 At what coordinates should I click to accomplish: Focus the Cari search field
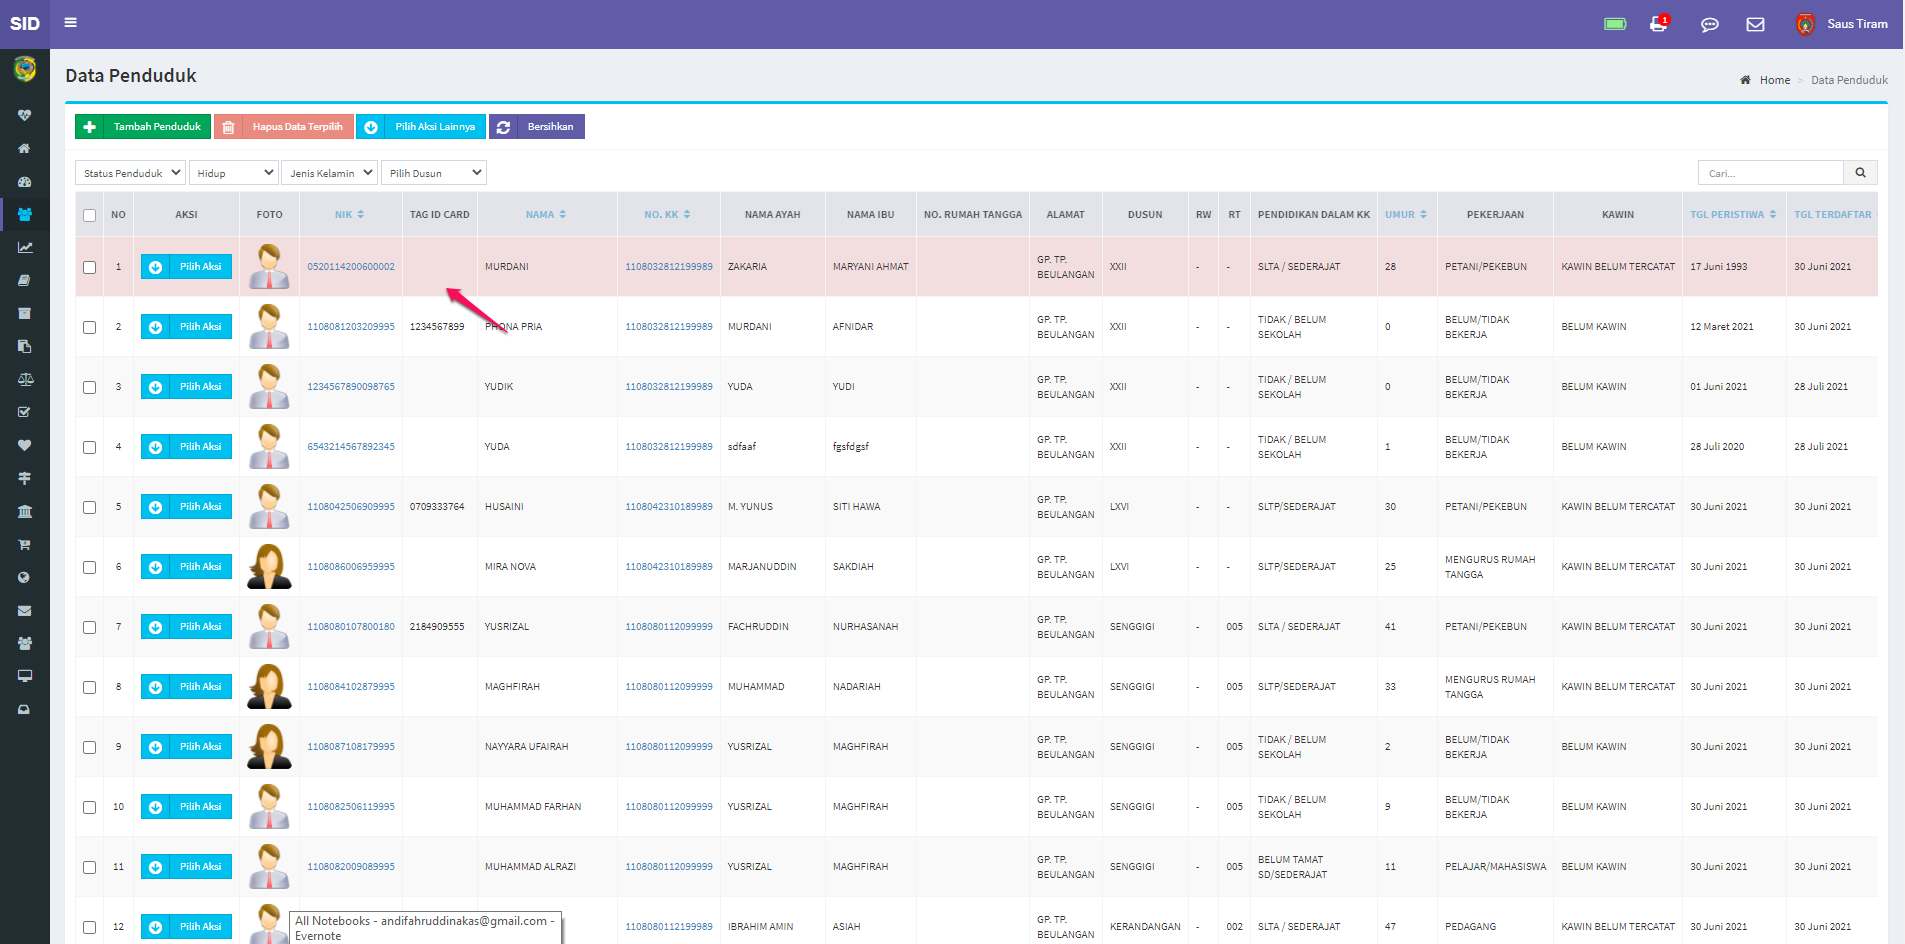click(x=1770, y=173)
